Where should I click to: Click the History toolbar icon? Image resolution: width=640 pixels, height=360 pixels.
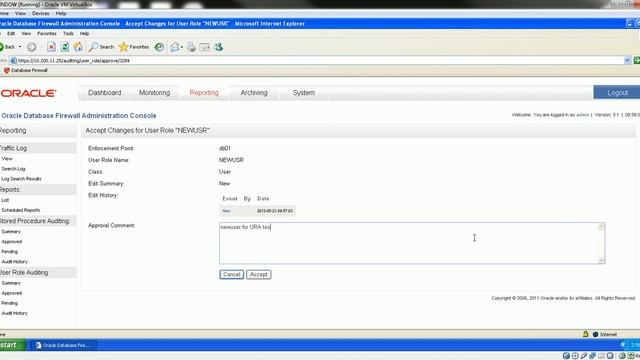(x=159, y=47)
